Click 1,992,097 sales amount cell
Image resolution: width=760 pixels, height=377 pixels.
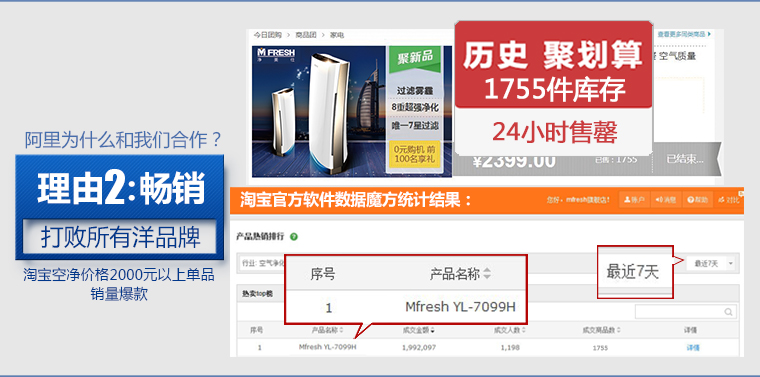point(419,347)
